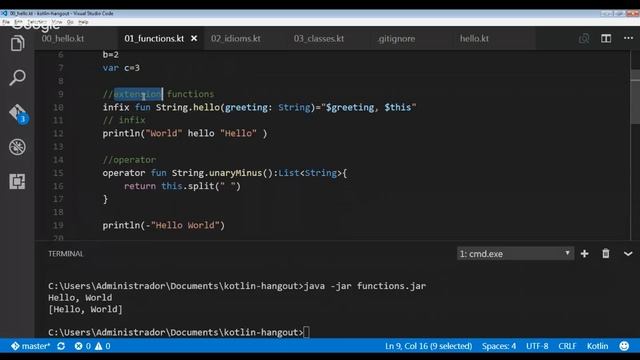Open the Help menu
The width and height of the screenshot is (640, 360).
(x=83, y=22)
